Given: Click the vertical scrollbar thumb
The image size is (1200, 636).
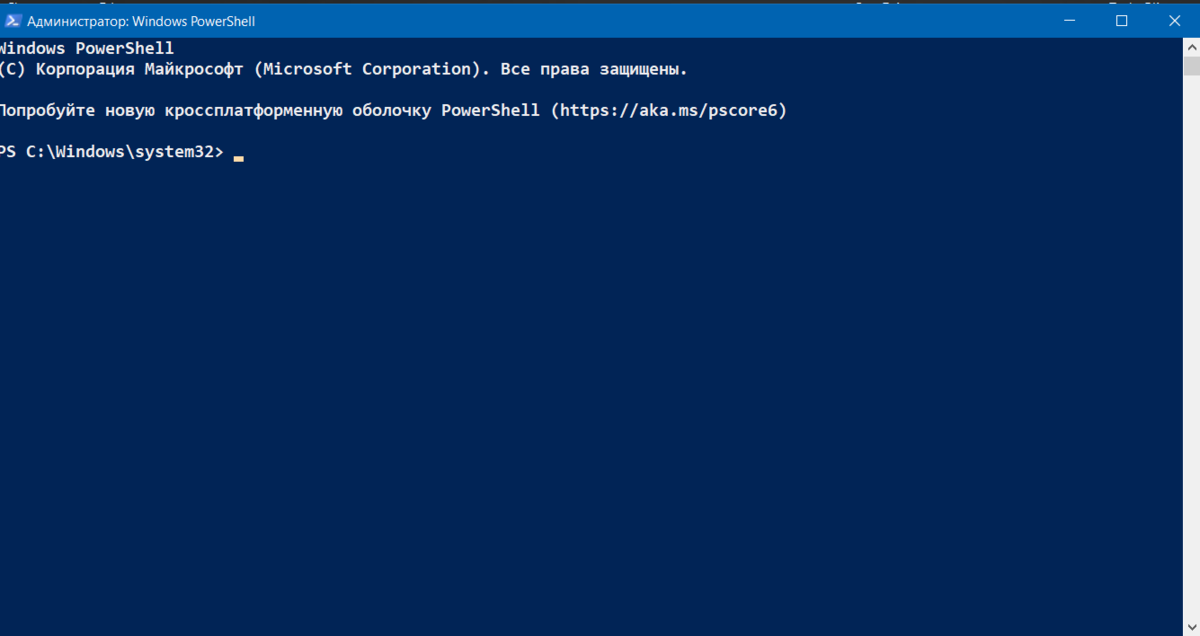Looking at the screenshot, I should coord(1191,66).
